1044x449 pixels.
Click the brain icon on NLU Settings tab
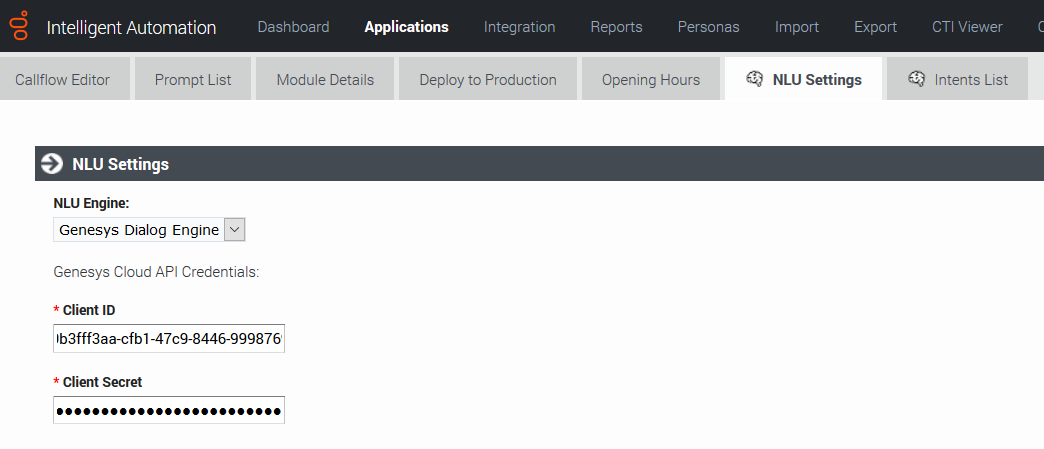754,79
